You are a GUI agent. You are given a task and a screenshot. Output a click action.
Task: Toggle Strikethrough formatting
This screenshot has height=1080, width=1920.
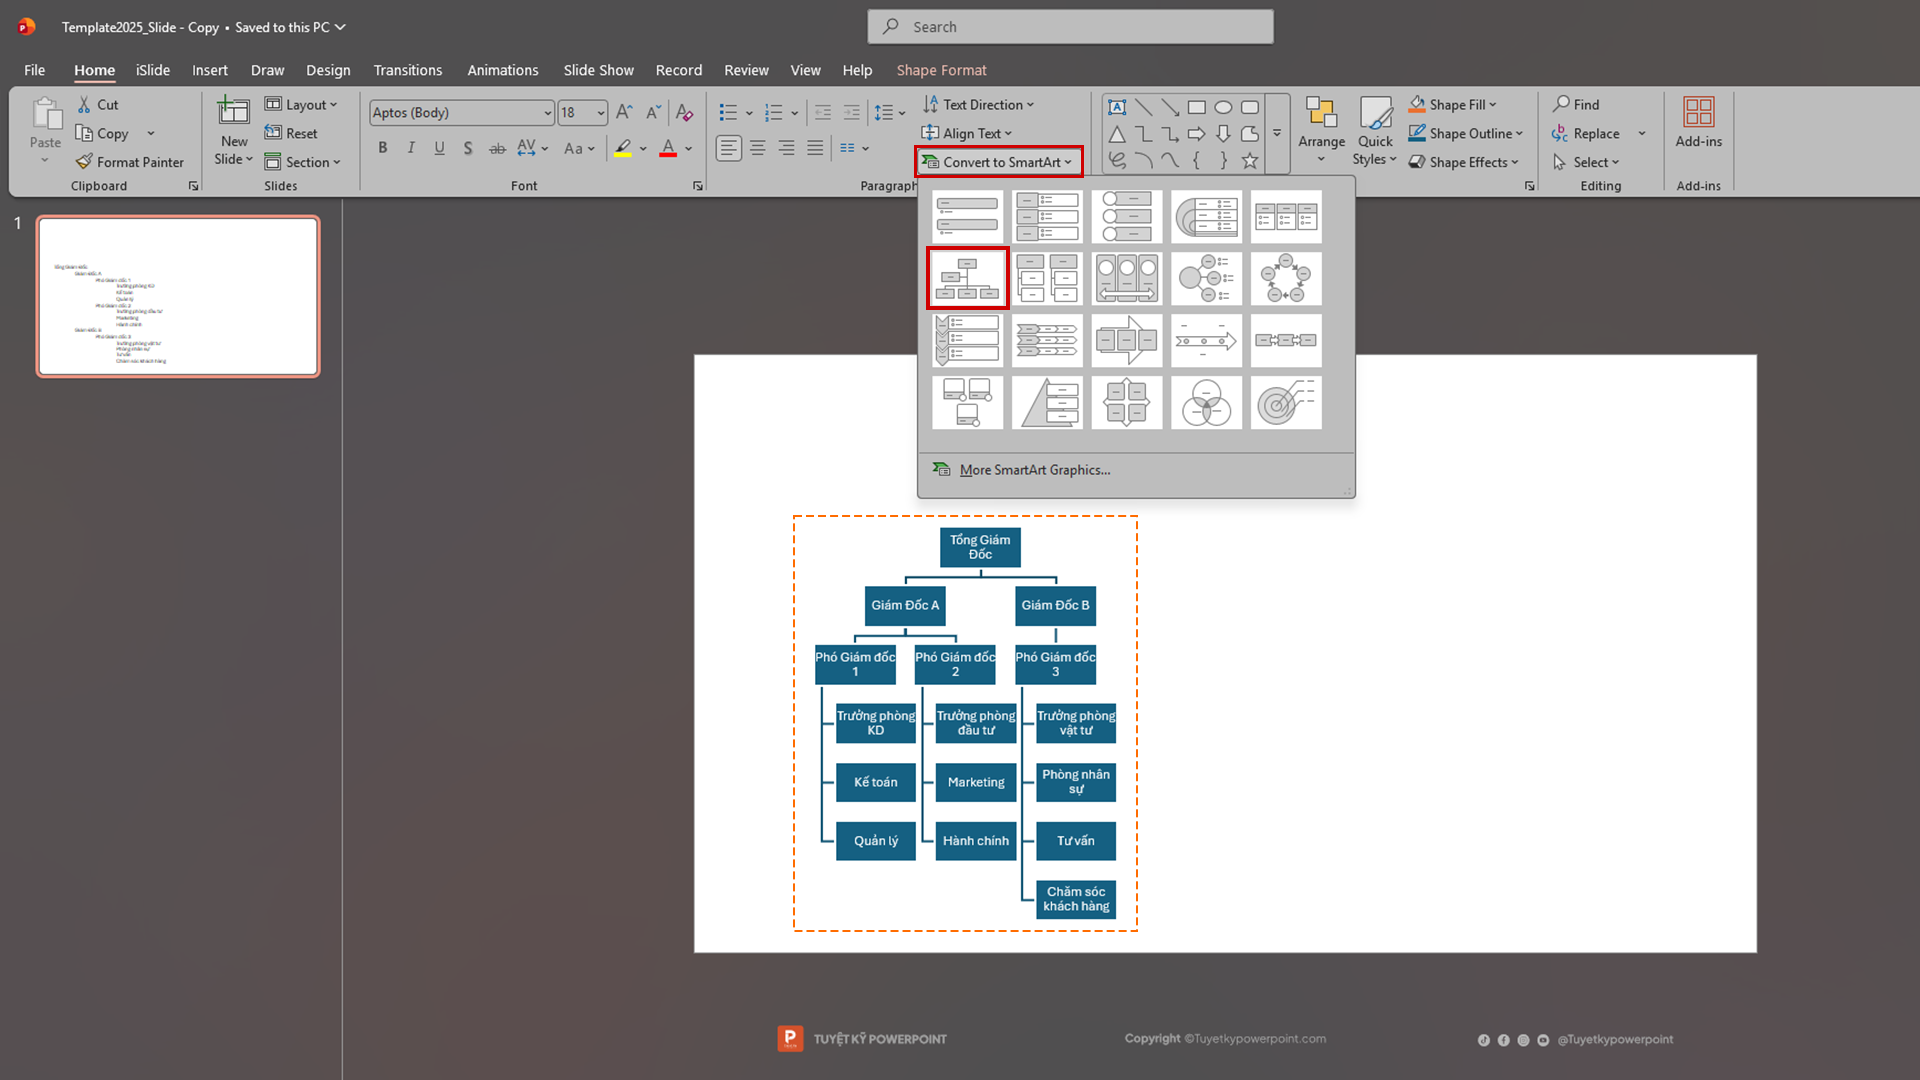(x=497, y=148)
